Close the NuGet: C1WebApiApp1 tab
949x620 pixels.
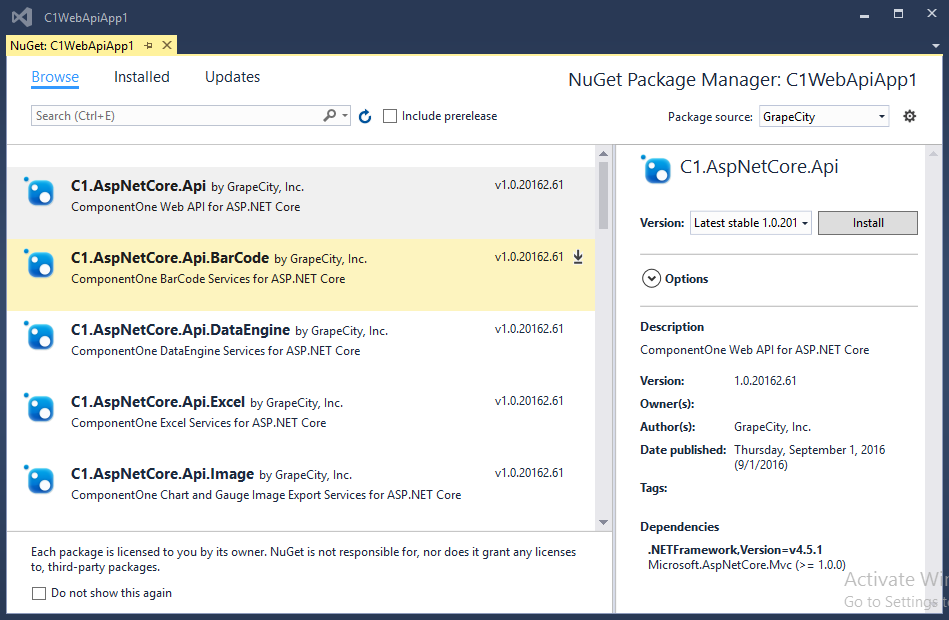(166, 46)
